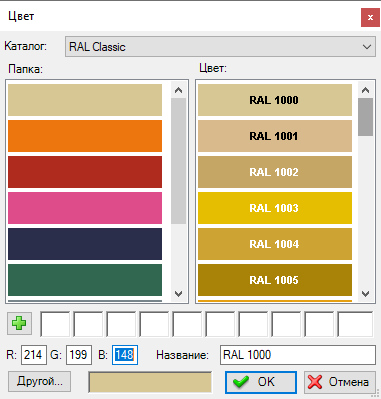The image size is (381, 399).
Task: Choose color RAL 1000
Action: tap(275, 100)
